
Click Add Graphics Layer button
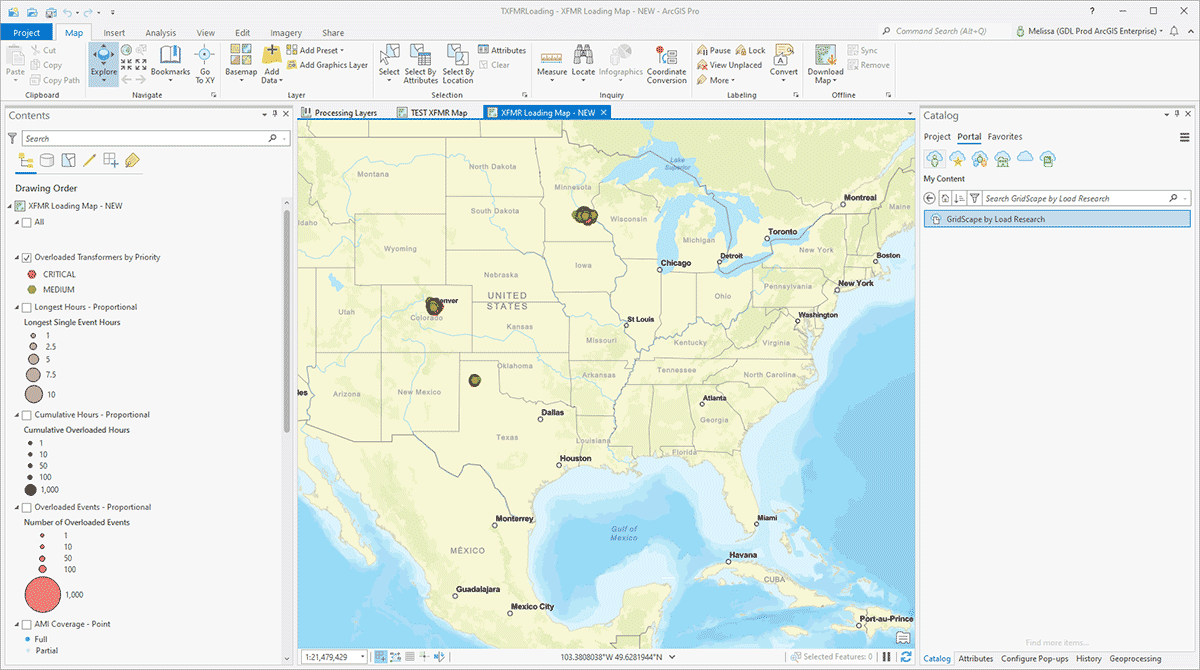pyautogui.click(x=327, y=65)
